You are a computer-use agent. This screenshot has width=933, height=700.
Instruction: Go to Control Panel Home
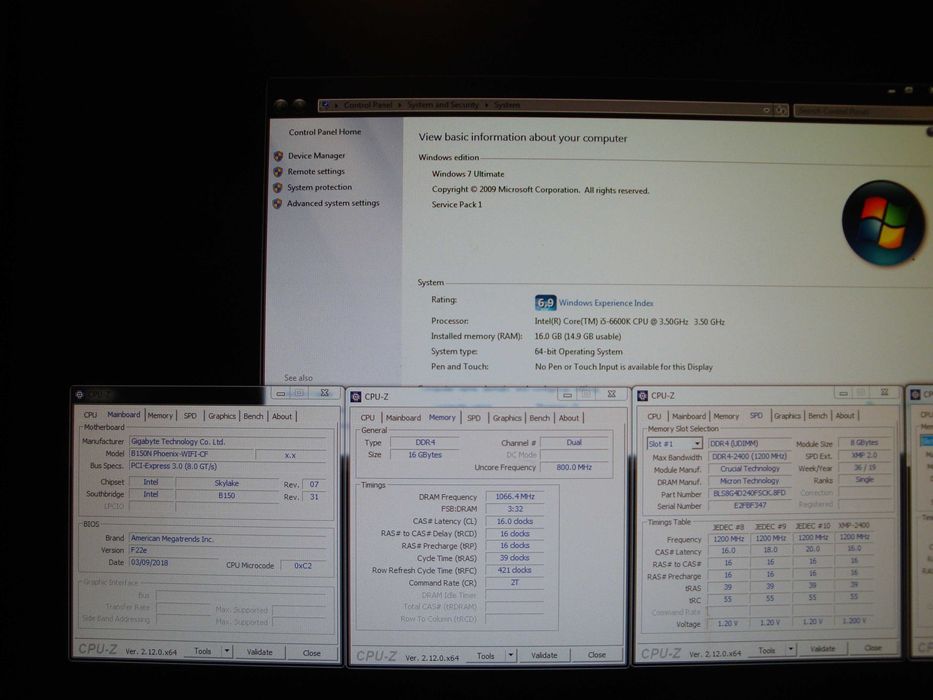325,132
